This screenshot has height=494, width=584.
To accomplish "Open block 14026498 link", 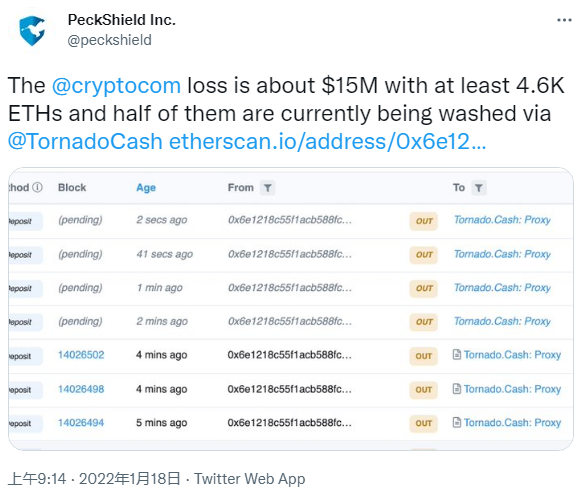I will click(81, 389).
